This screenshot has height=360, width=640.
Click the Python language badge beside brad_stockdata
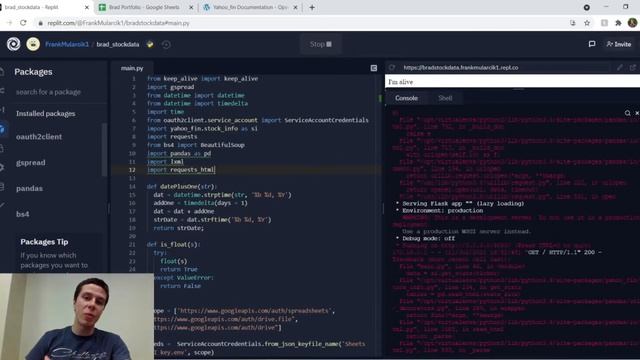point(150,44)
